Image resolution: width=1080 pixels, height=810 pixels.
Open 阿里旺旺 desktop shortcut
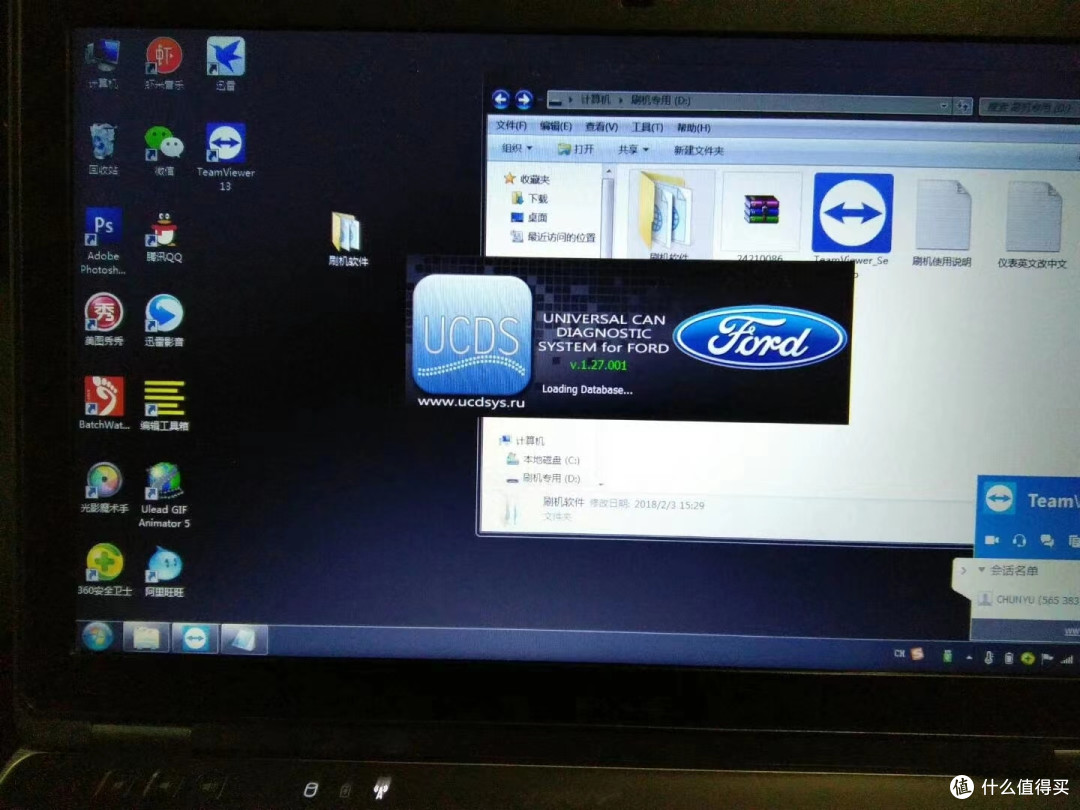[x=164, y=572]
